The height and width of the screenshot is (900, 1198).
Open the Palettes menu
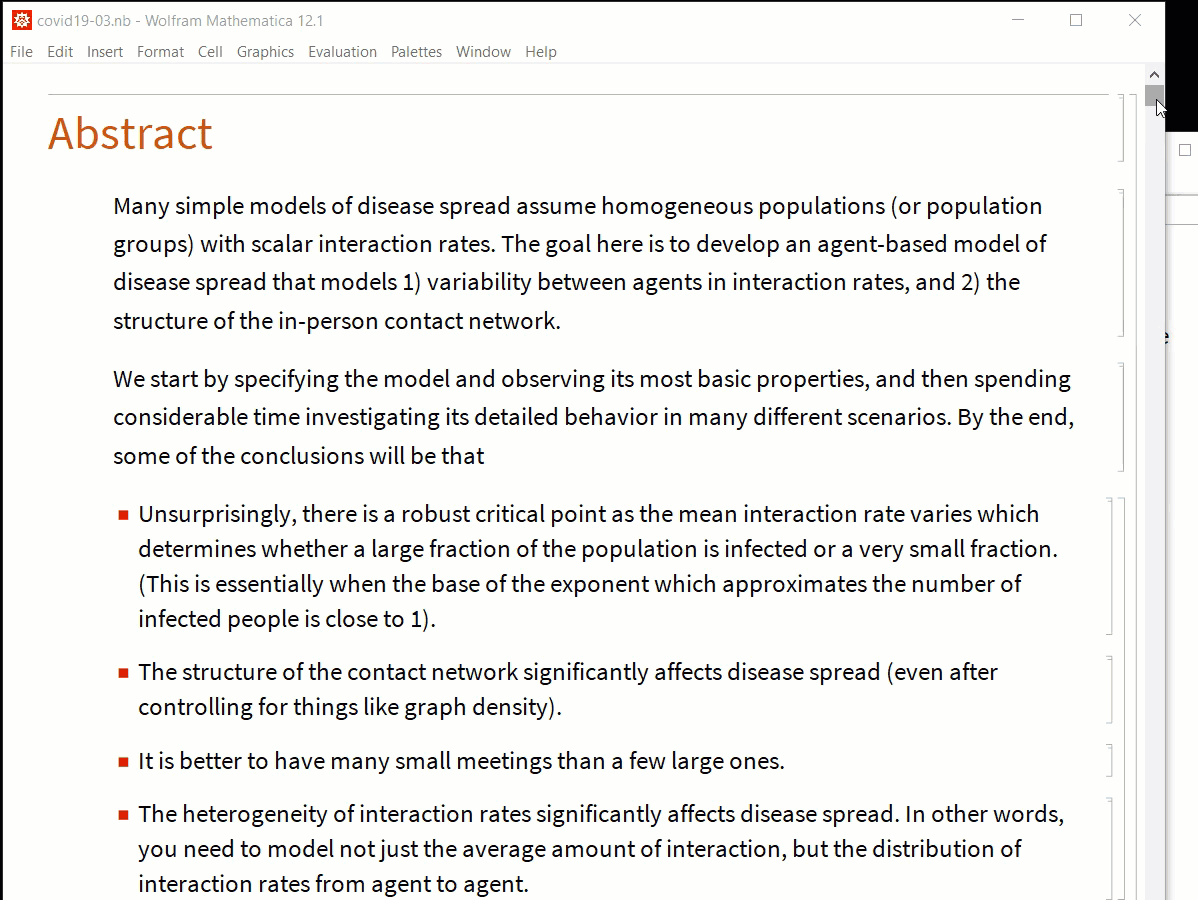click(416, 52)
